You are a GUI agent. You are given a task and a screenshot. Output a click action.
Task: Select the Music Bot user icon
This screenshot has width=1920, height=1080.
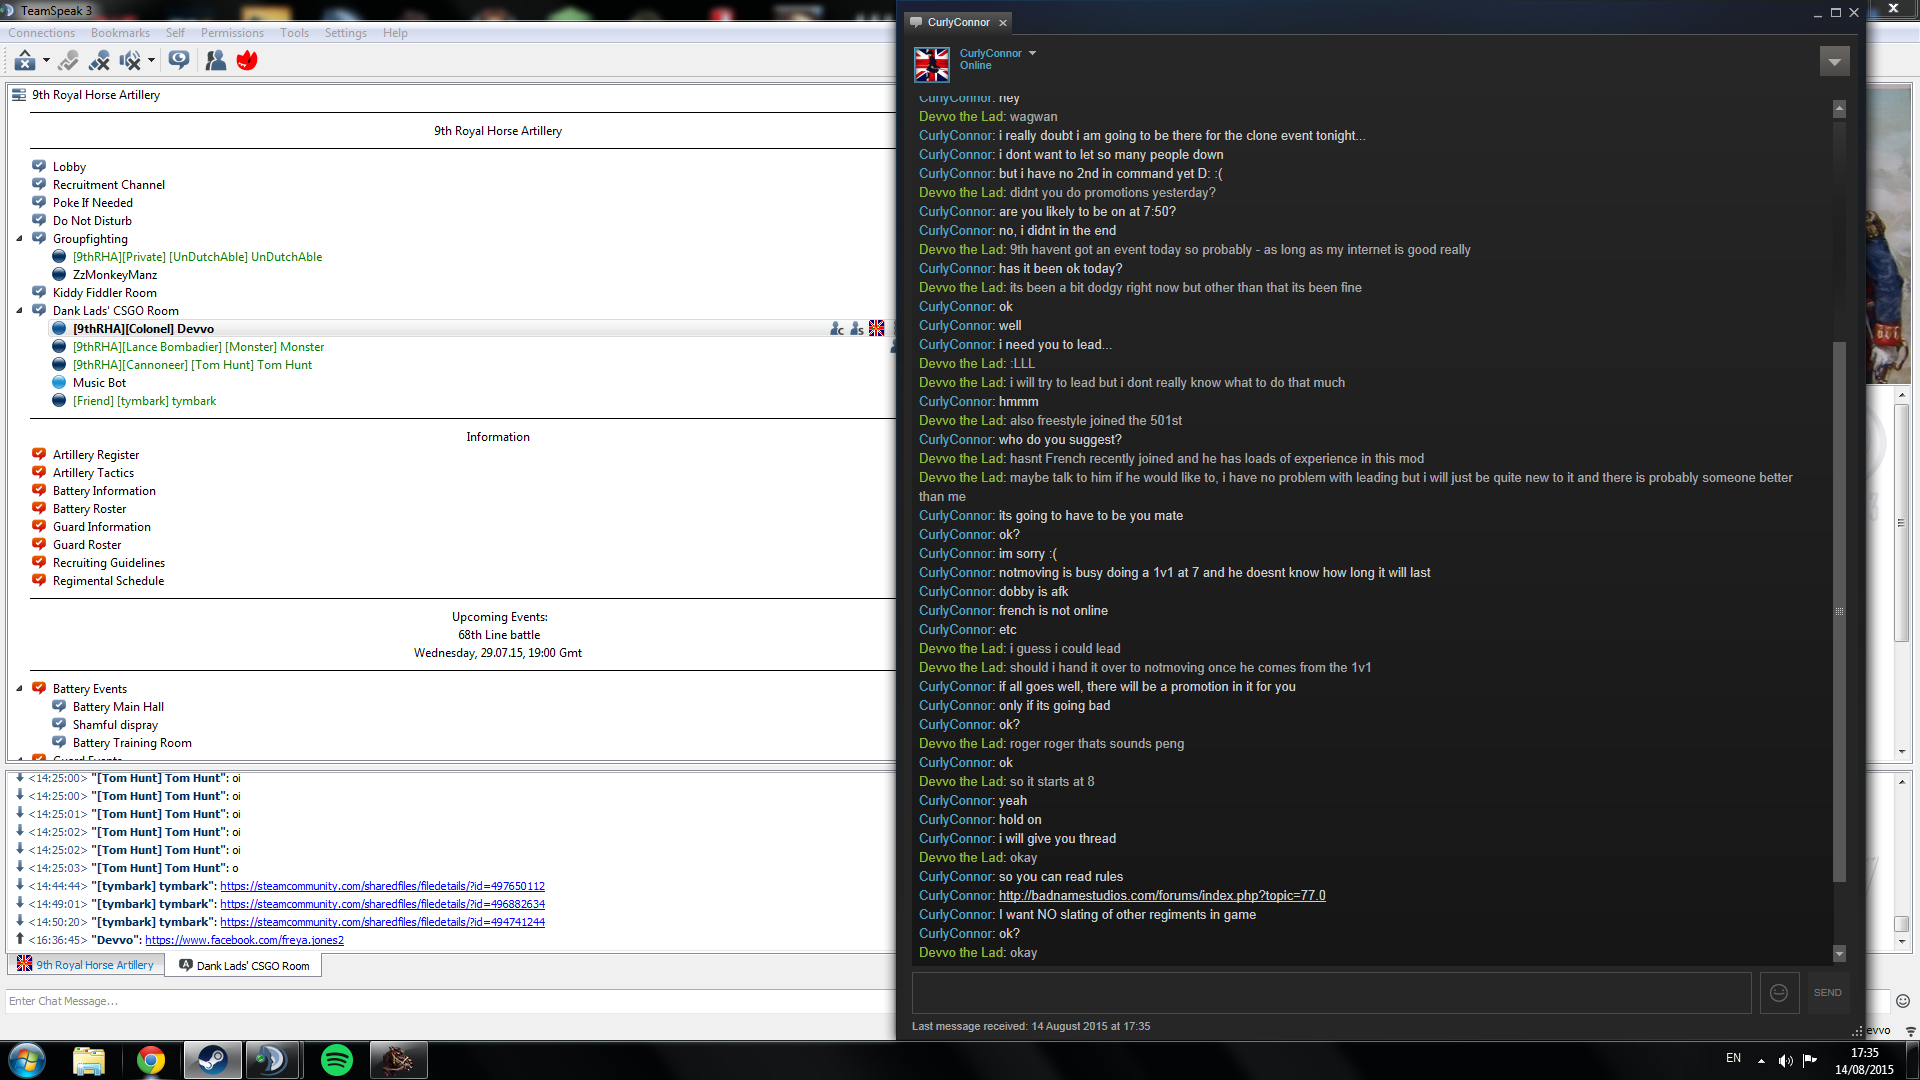click(x=59, y=383)
